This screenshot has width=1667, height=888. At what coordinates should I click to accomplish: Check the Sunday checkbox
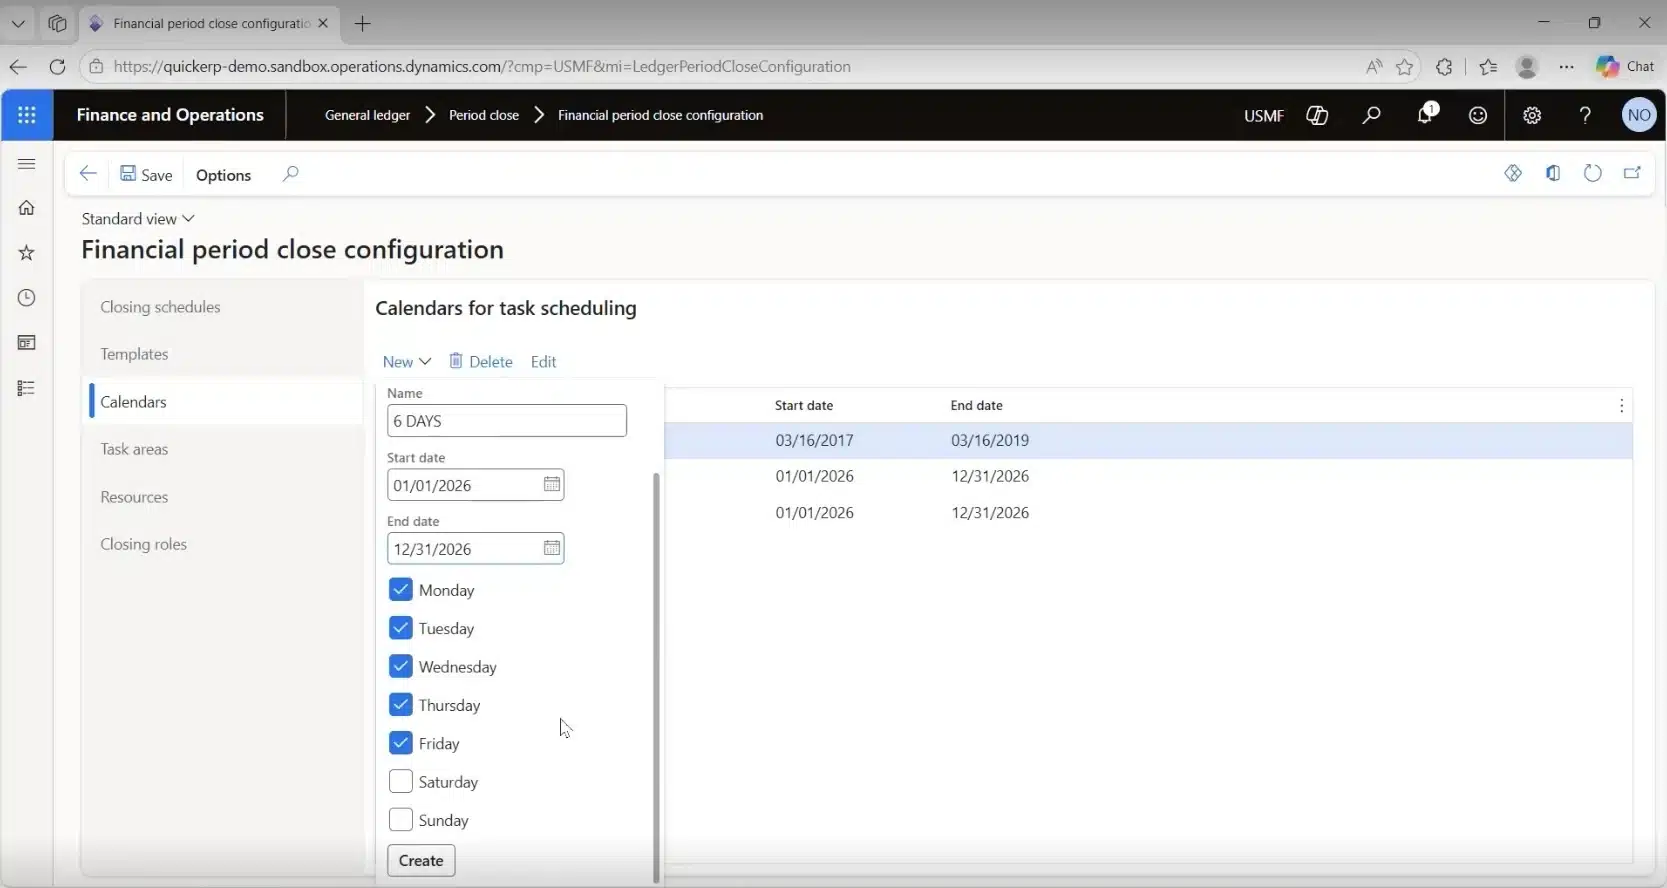click(400, 820)
